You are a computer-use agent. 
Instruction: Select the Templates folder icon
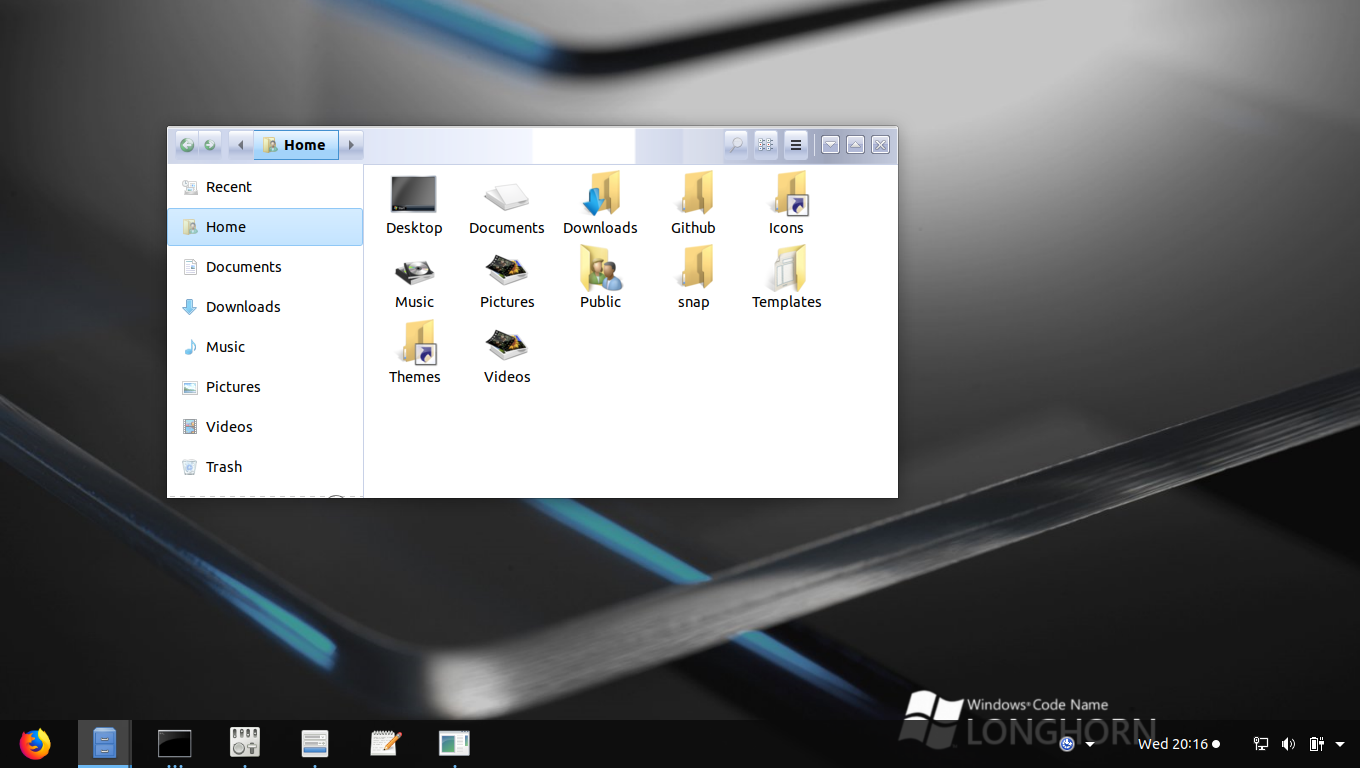pos(787,268)
